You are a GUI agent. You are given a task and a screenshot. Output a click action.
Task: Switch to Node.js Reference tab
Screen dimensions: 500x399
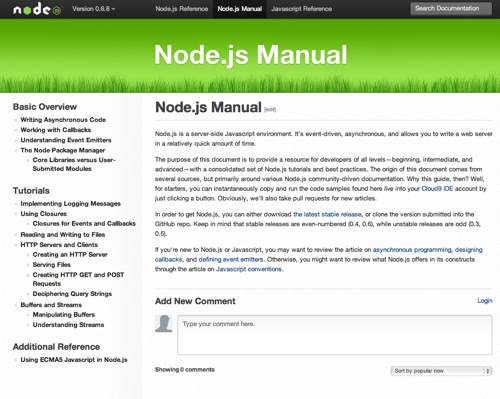tap(182, 9)
